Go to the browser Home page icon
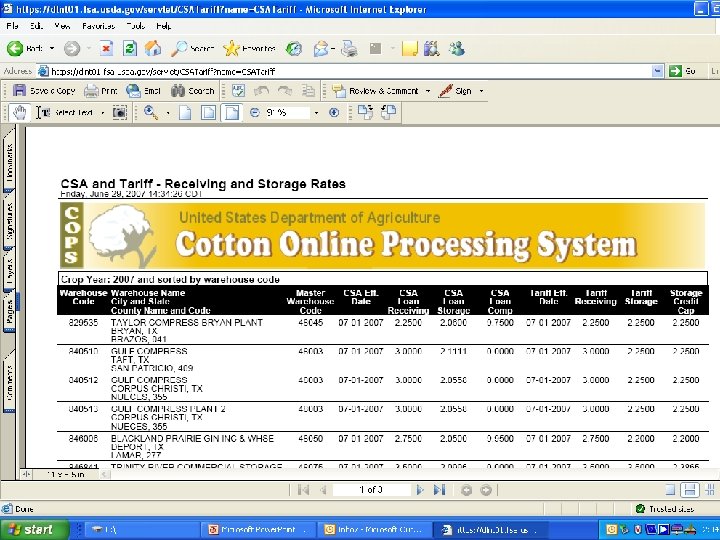The image size is (720, 540). (x=152, y=48)
